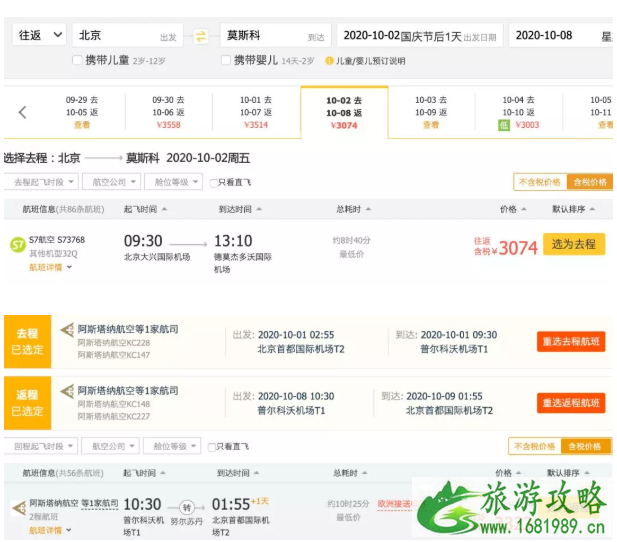
Task: Click the return date field 2020-10-08
Action: tap(561, 35)
